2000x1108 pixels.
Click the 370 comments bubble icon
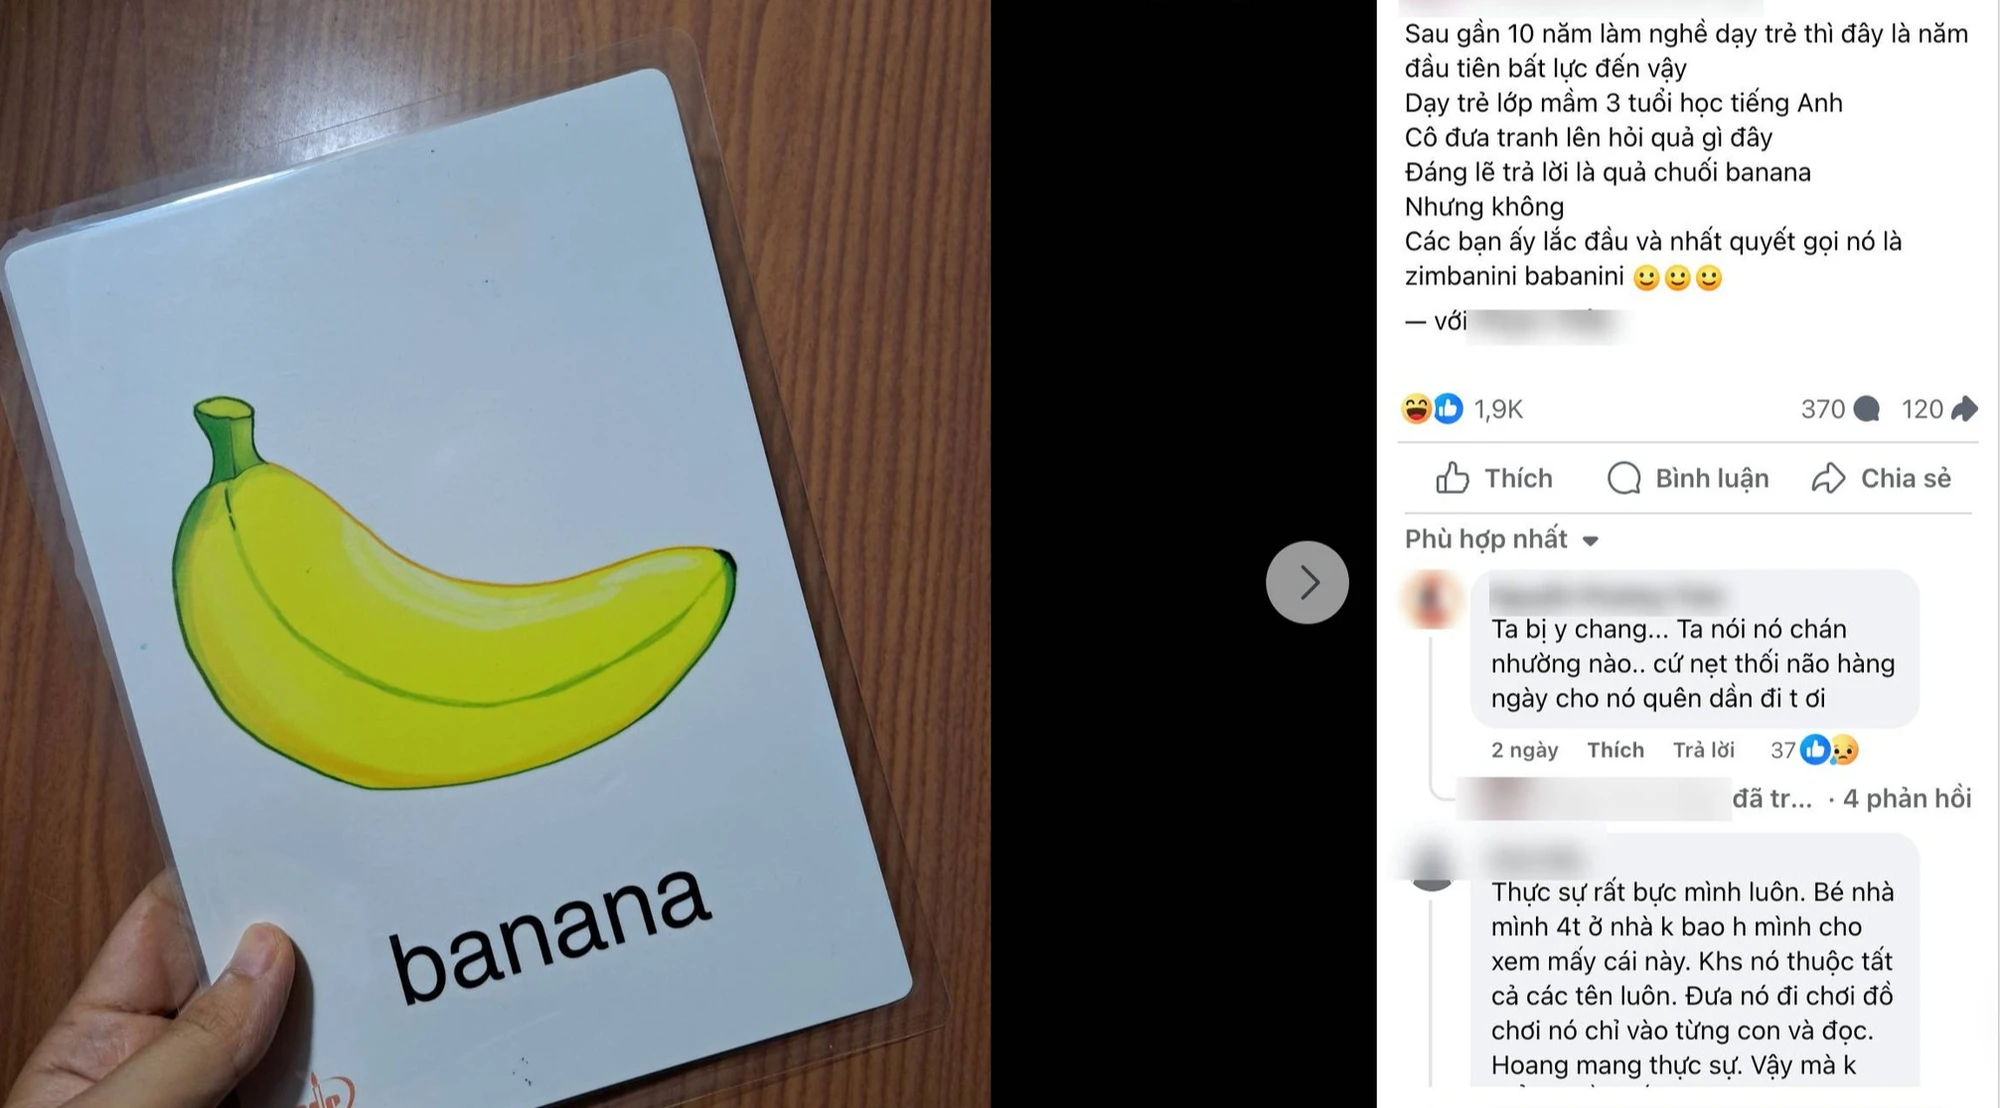click(x=1866, y=408)
